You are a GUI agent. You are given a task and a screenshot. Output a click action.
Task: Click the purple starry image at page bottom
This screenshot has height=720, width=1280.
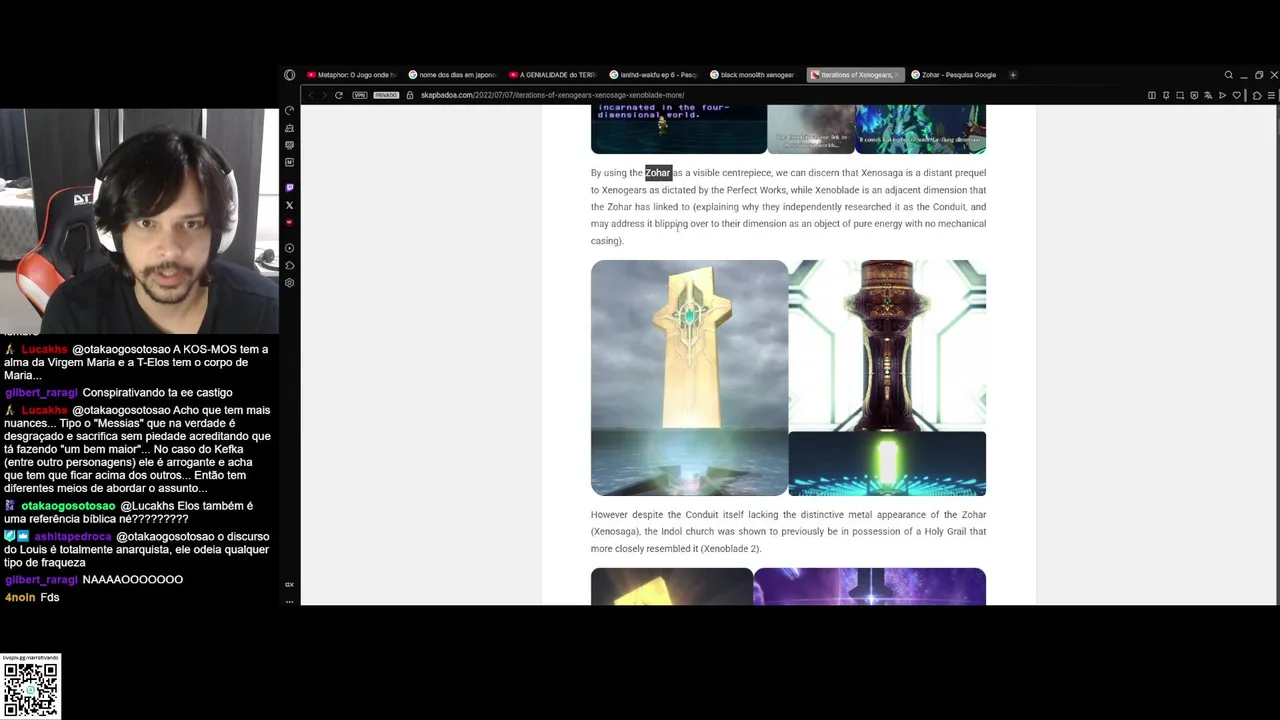pos(869,586)
